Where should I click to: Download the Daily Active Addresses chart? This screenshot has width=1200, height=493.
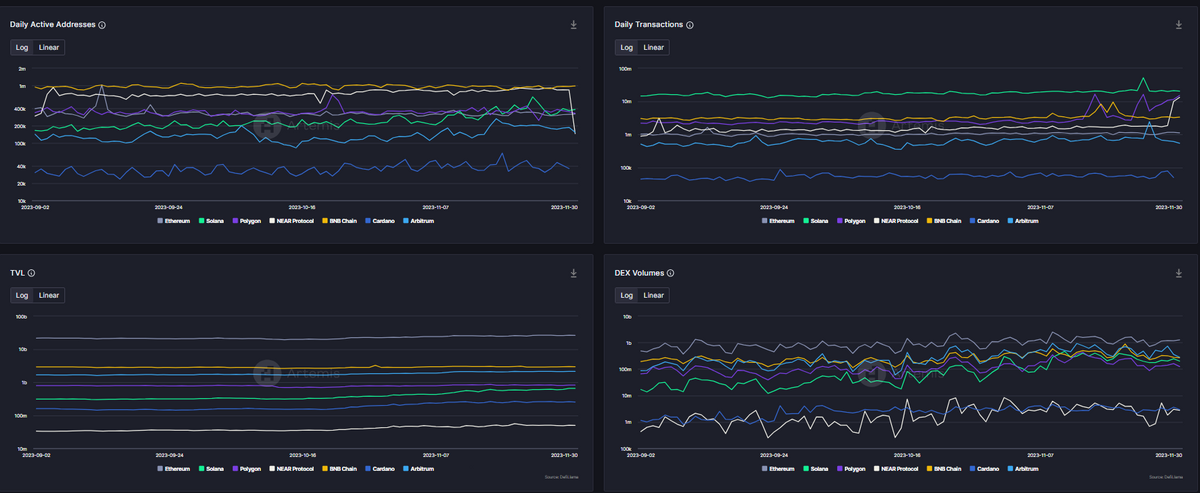574,24
